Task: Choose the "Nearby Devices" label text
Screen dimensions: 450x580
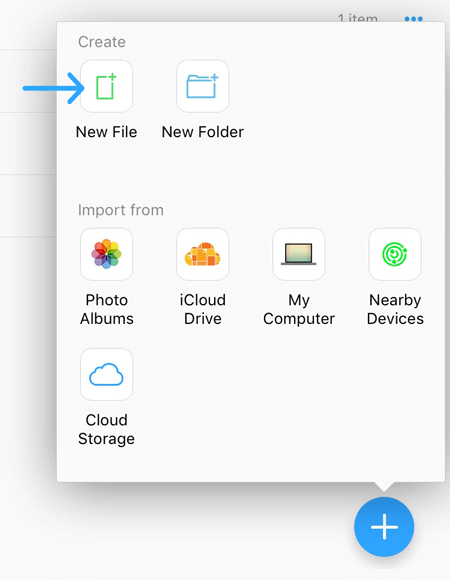Action: tap(395, 309)
